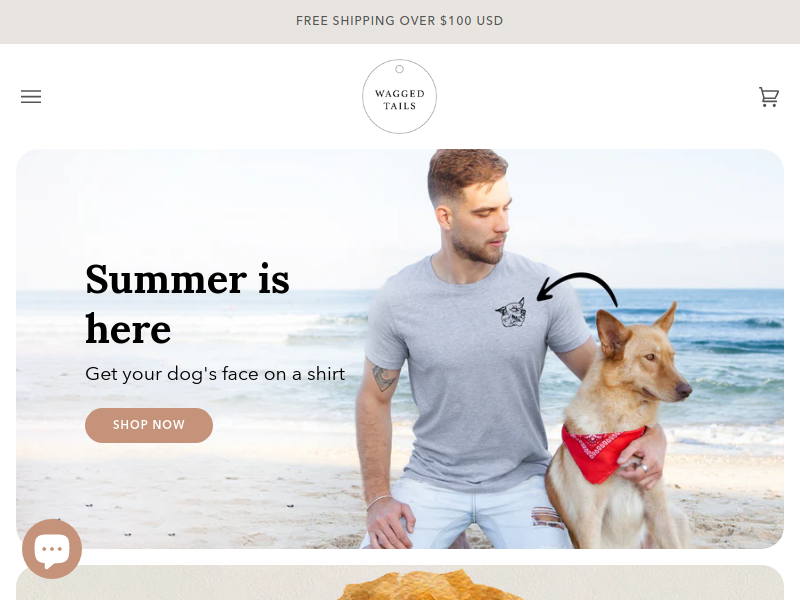Click the tattoo on the man's arm

(x=385, y=378)
